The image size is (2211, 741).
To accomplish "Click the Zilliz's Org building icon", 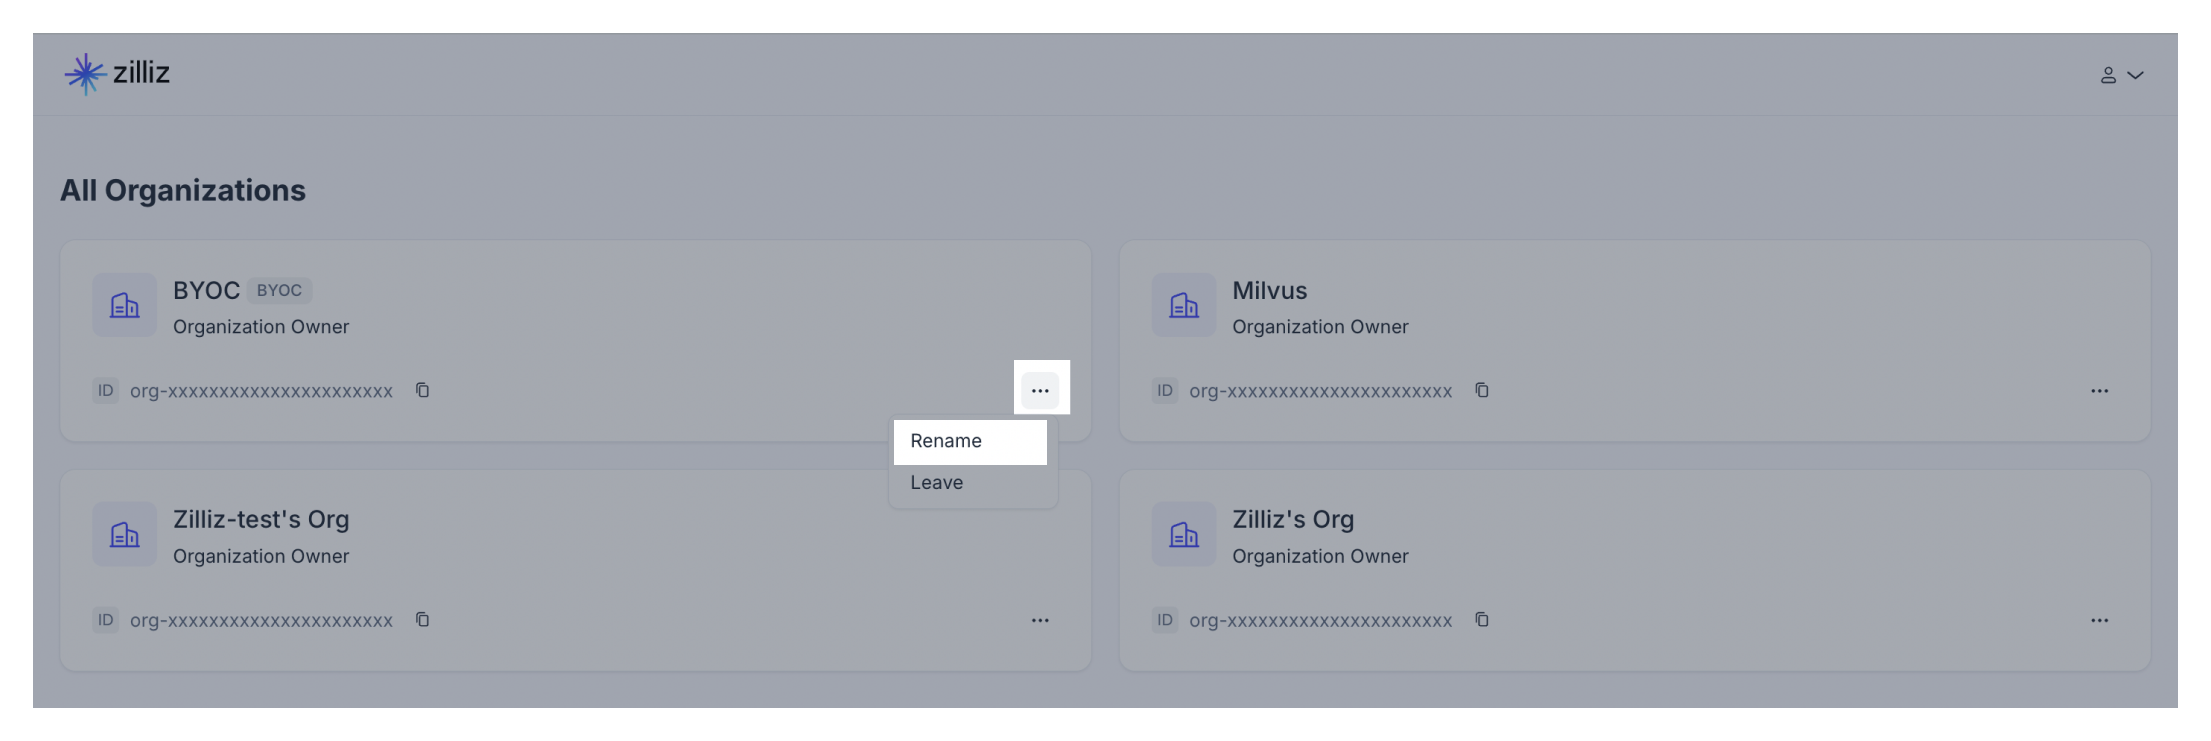I will coord(1184,534).
